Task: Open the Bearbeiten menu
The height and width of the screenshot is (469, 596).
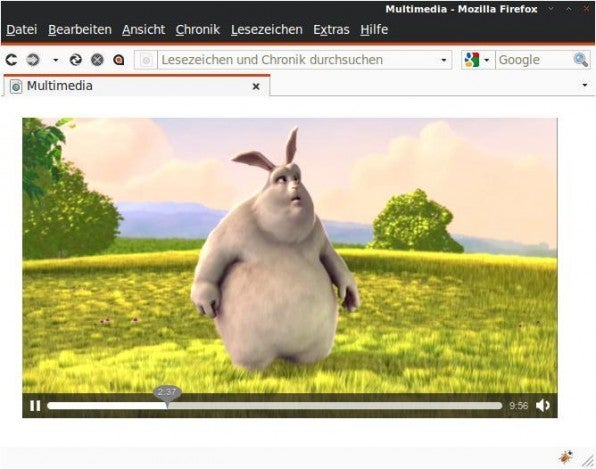Action: tap(80, 30)
